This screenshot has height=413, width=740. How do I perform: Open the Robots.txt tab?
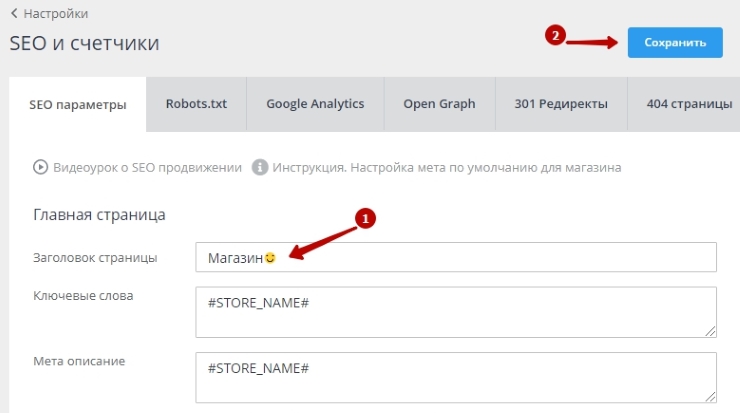[196, 104]
